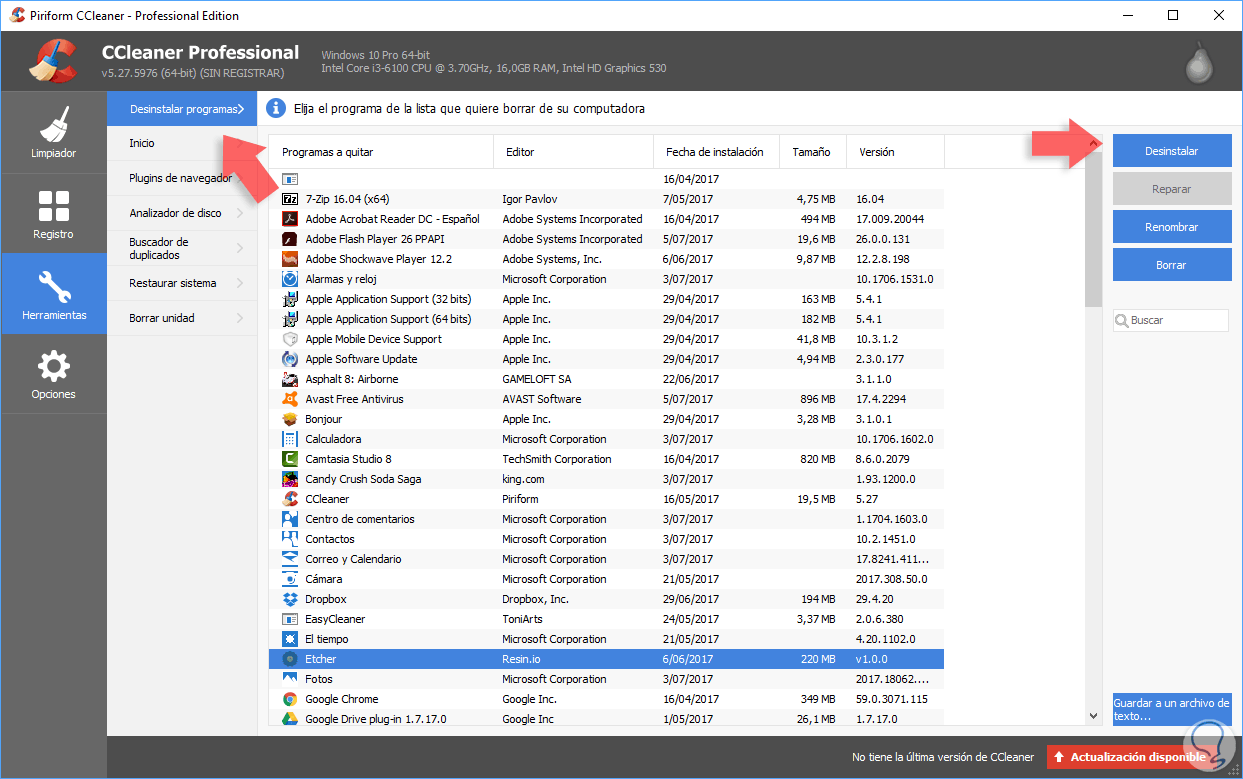
Task: Click the Bonjour program icon
Action: (290, 419)
